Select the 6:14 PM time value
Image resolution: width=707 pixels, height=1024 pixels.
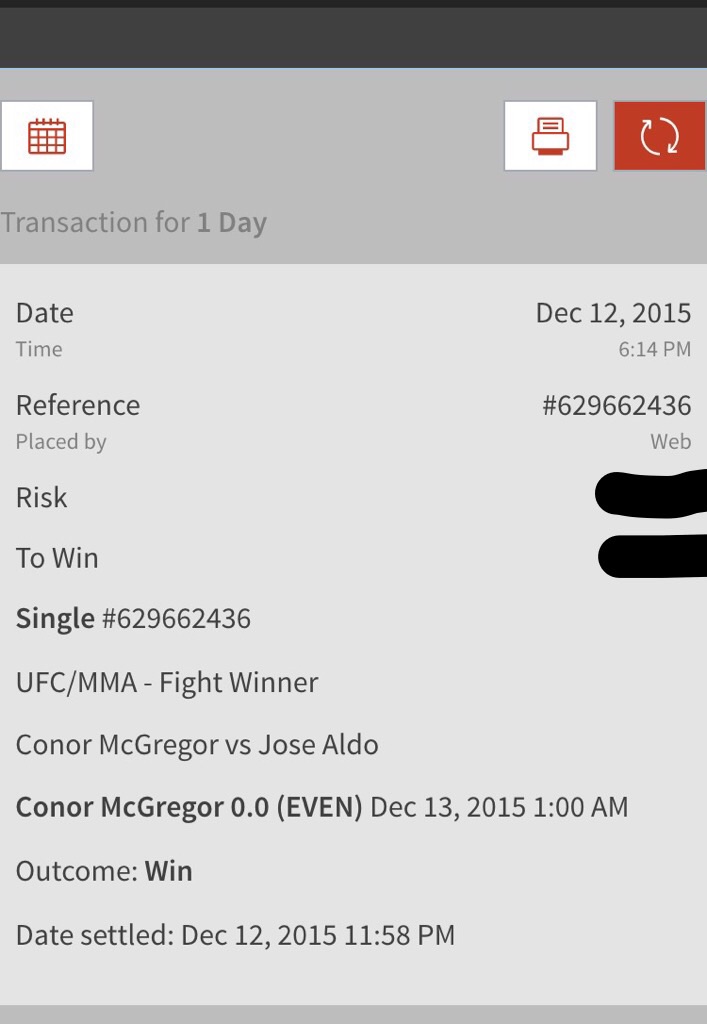pyautogui.click(x=654, y=349)
